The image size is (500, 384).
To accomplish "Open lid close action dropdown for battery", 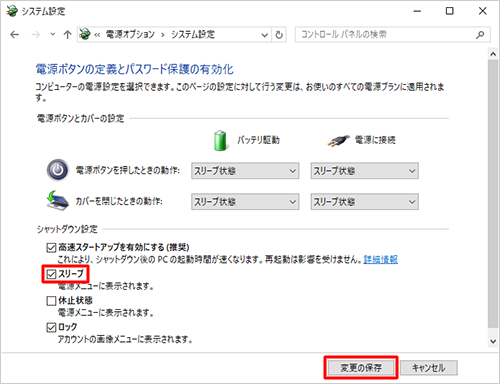I will click(245, 202).
